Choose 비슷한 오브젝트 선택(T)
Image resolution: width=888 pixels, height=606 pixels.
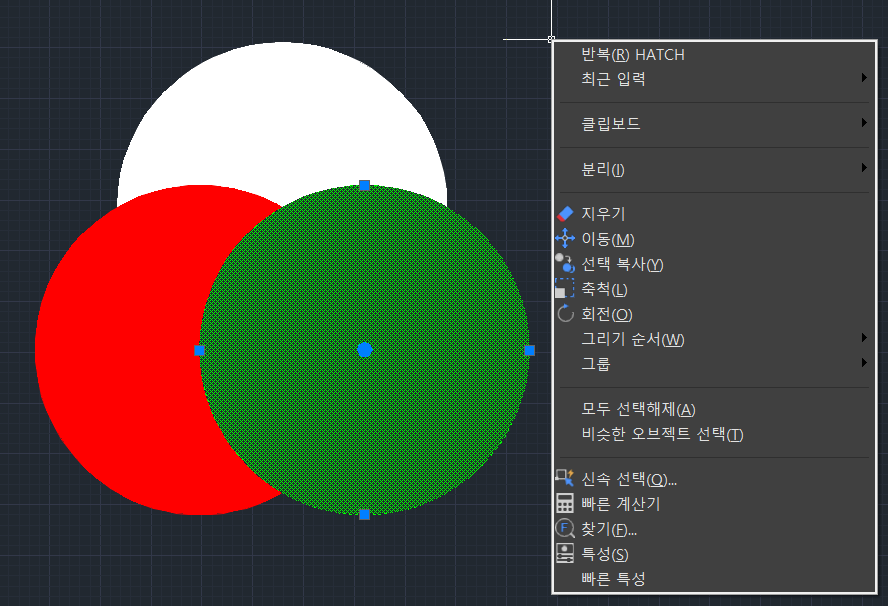point(714,434)
